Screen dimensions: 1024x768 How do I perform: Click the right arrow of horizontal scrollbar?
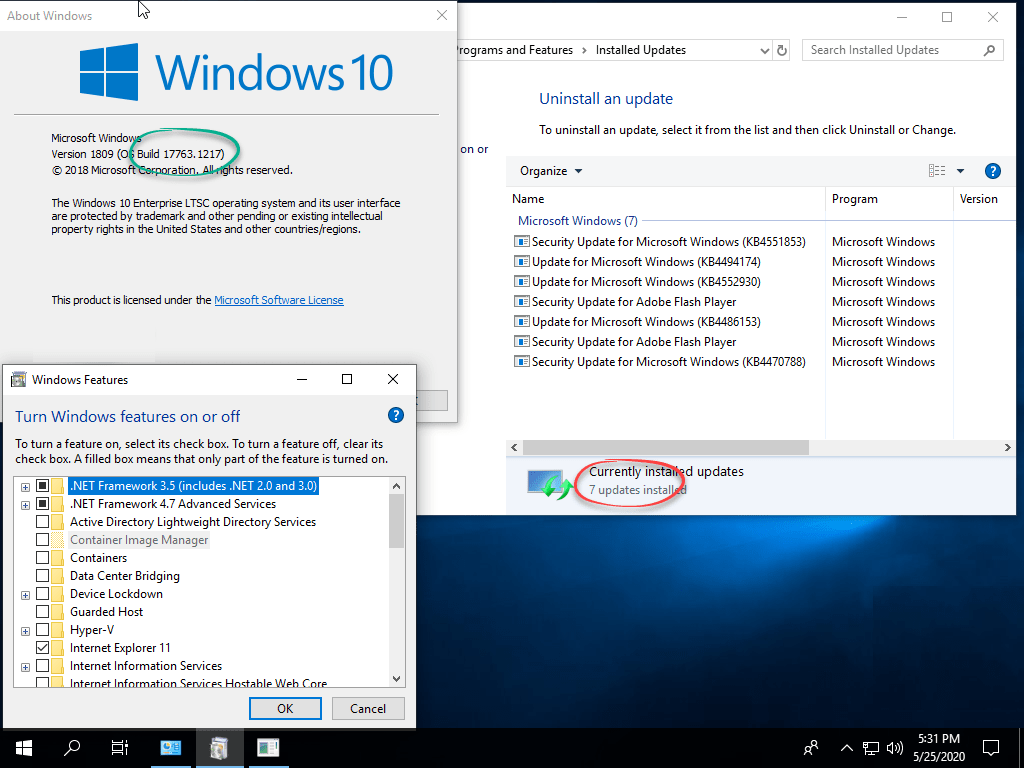1007,447
